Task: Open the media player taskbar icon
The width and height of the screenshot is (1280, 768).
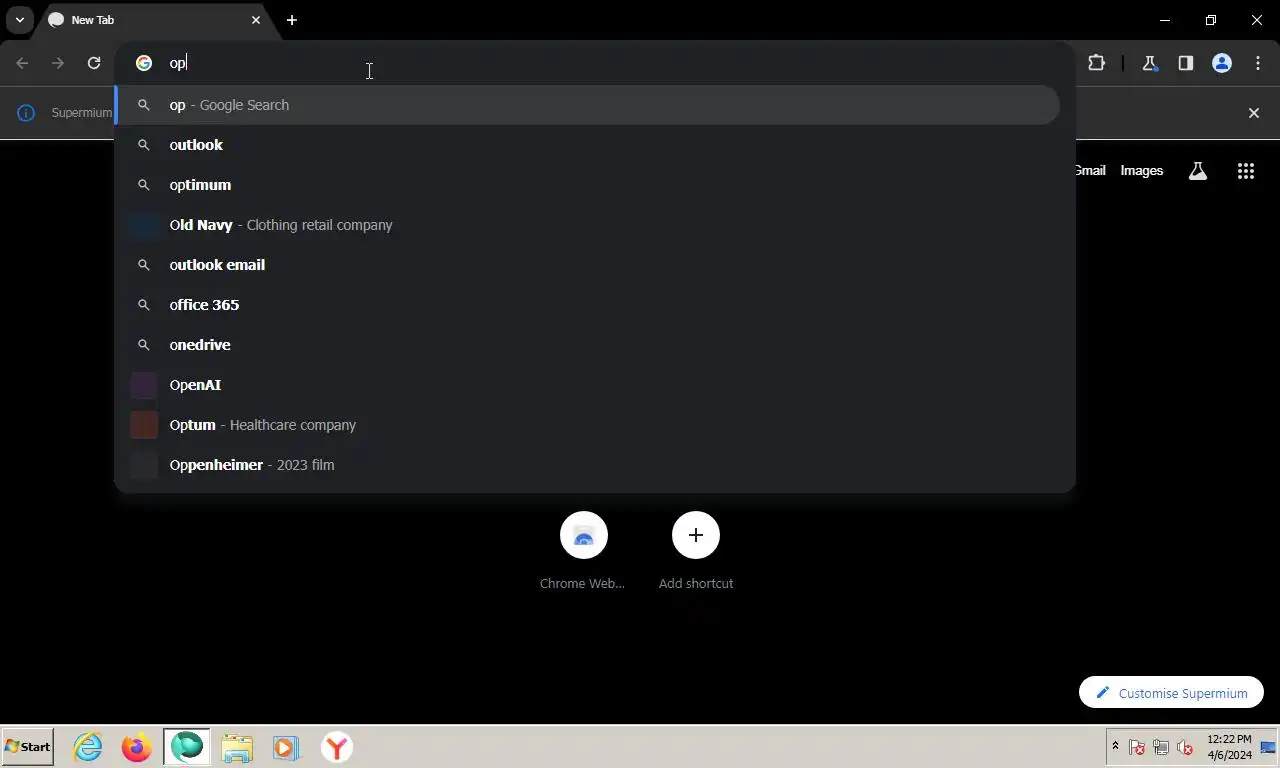Action: (x=285, y=747)
